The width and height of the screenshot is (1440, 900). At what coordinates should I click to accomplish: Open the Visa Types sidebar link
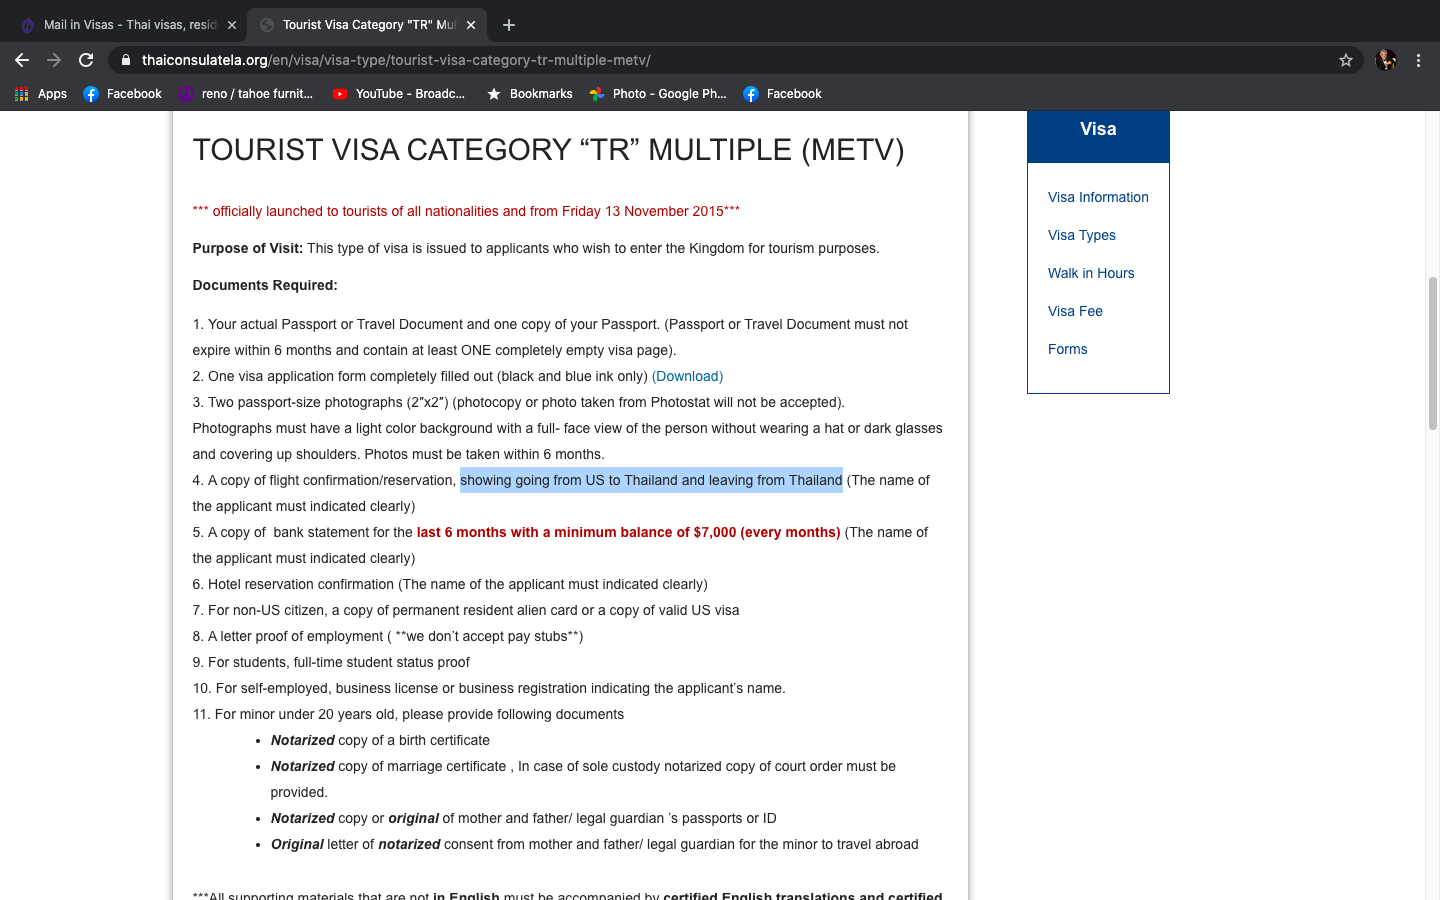tap(1082, 235)
